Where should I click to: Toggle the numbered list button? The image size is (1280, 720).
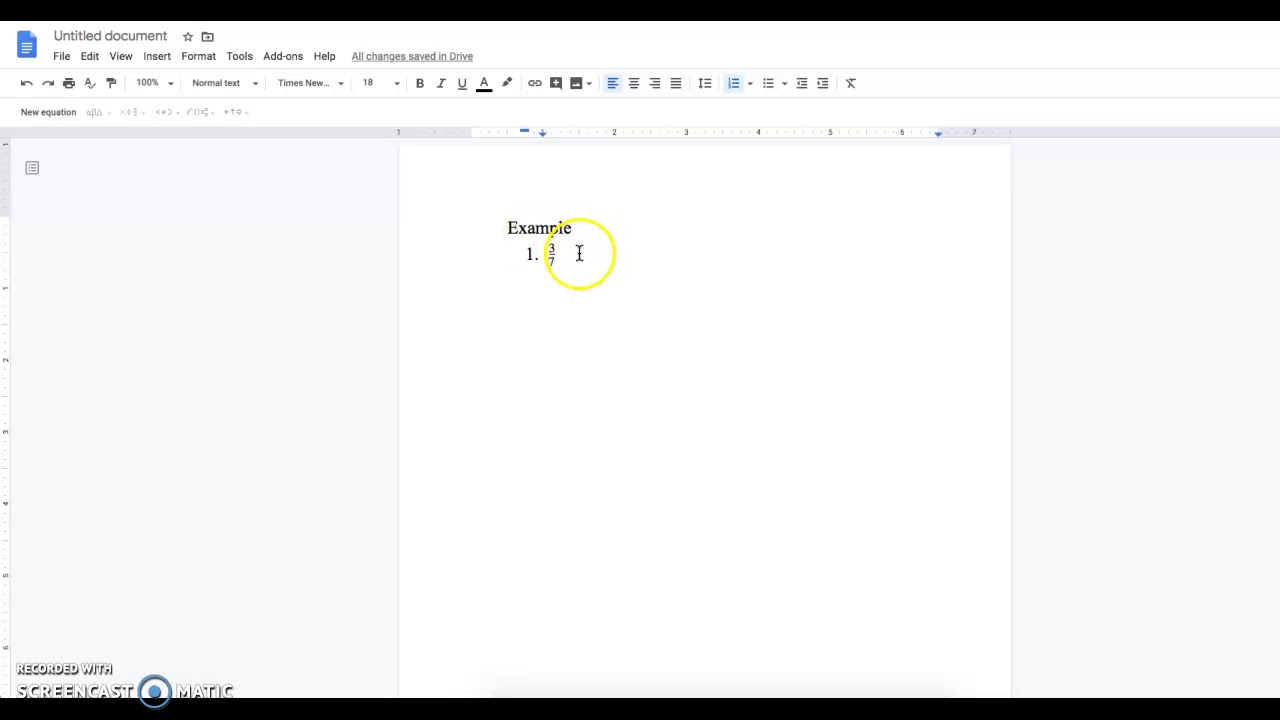[734, 83]
